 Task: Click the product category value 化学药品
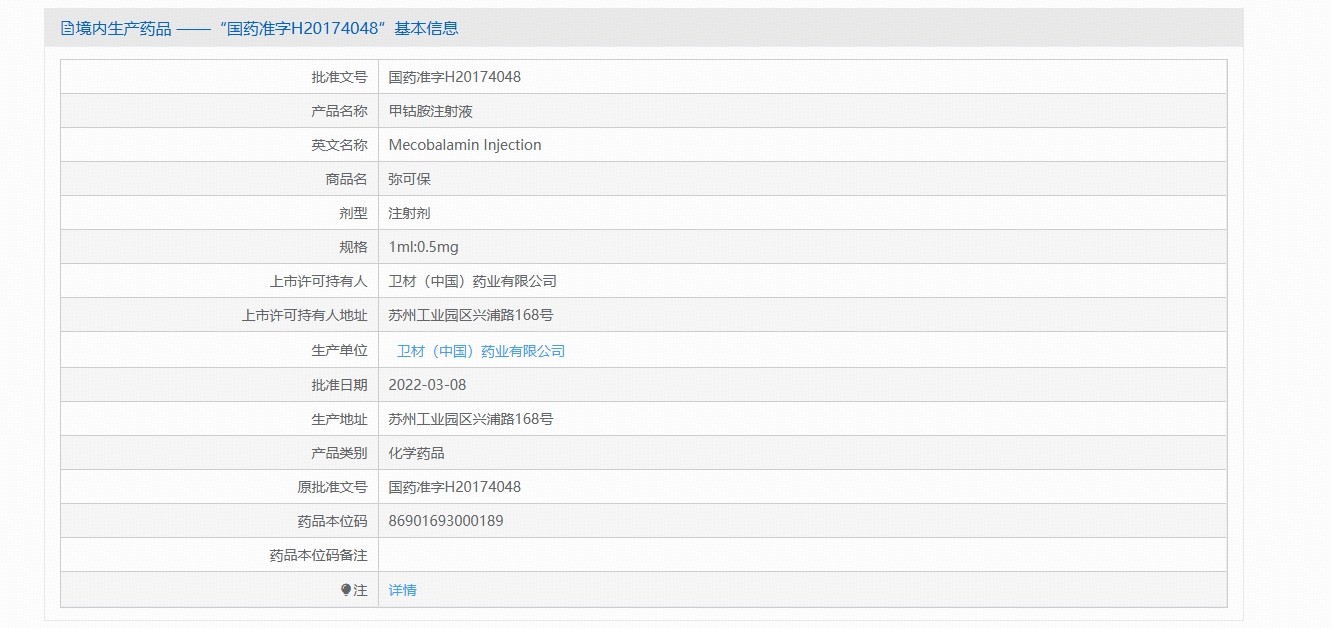[x=416, y=453]
